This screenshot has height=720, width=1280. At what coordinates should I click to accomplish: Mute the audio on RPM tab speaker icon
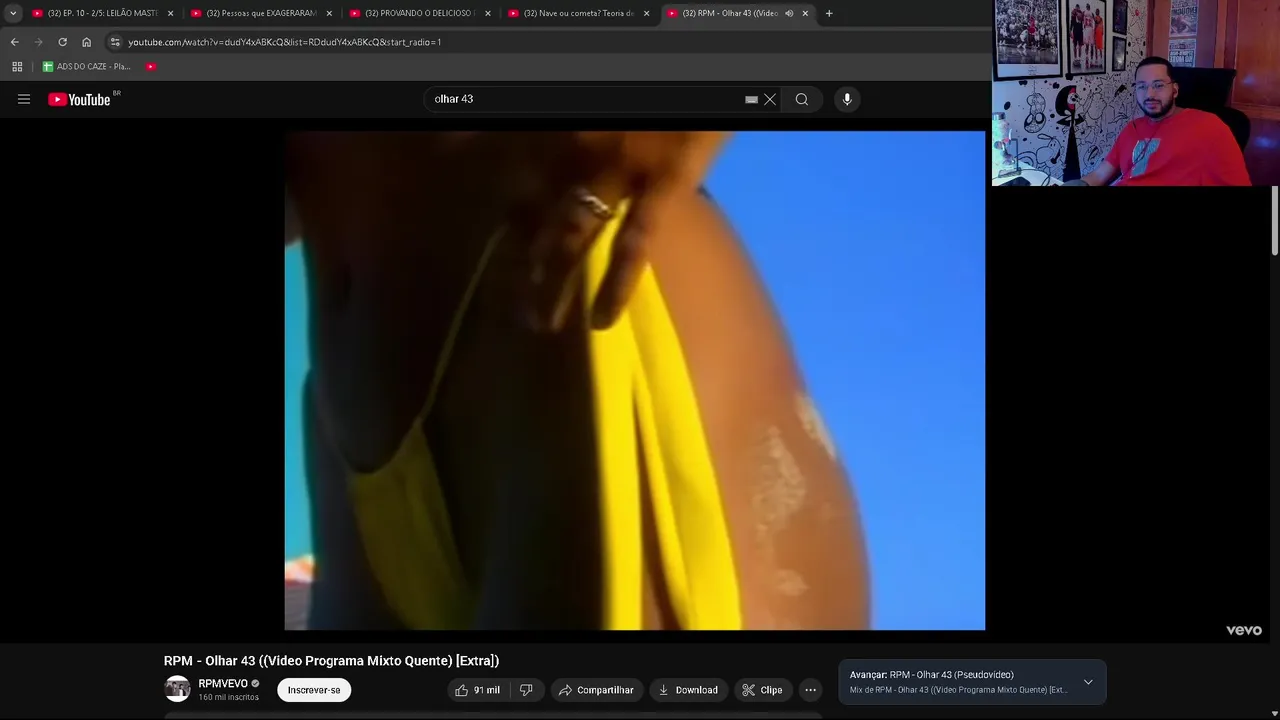(788, 13)
